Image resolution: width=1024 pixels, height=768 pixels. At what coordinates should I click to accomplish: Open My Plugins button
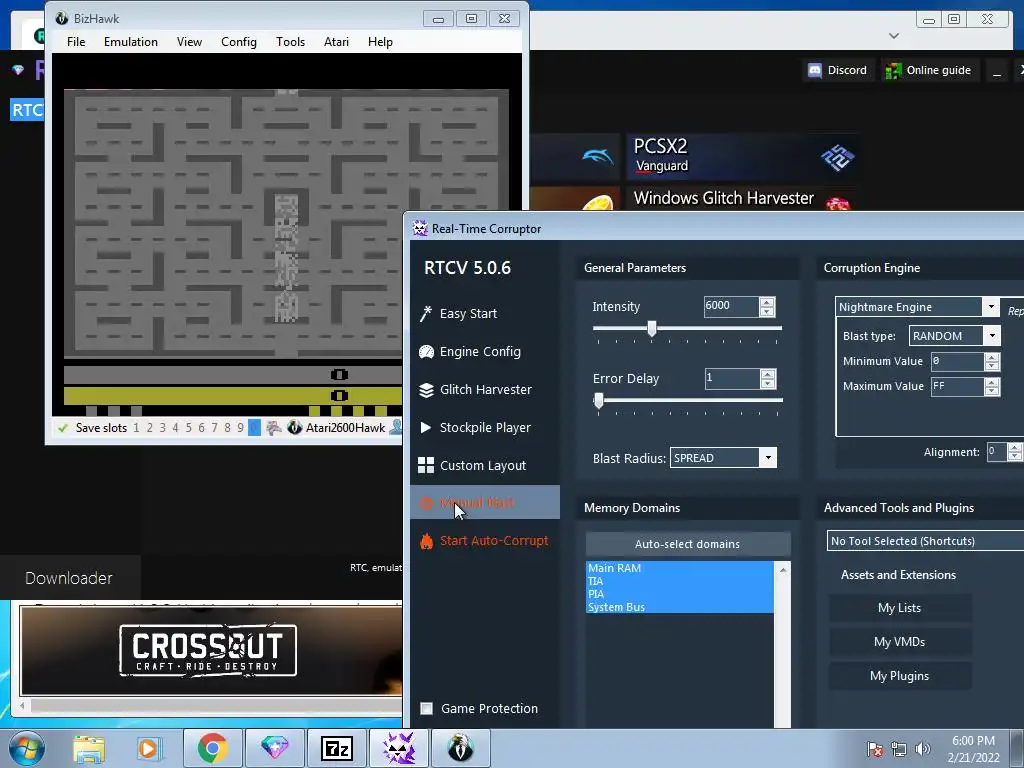899,676
